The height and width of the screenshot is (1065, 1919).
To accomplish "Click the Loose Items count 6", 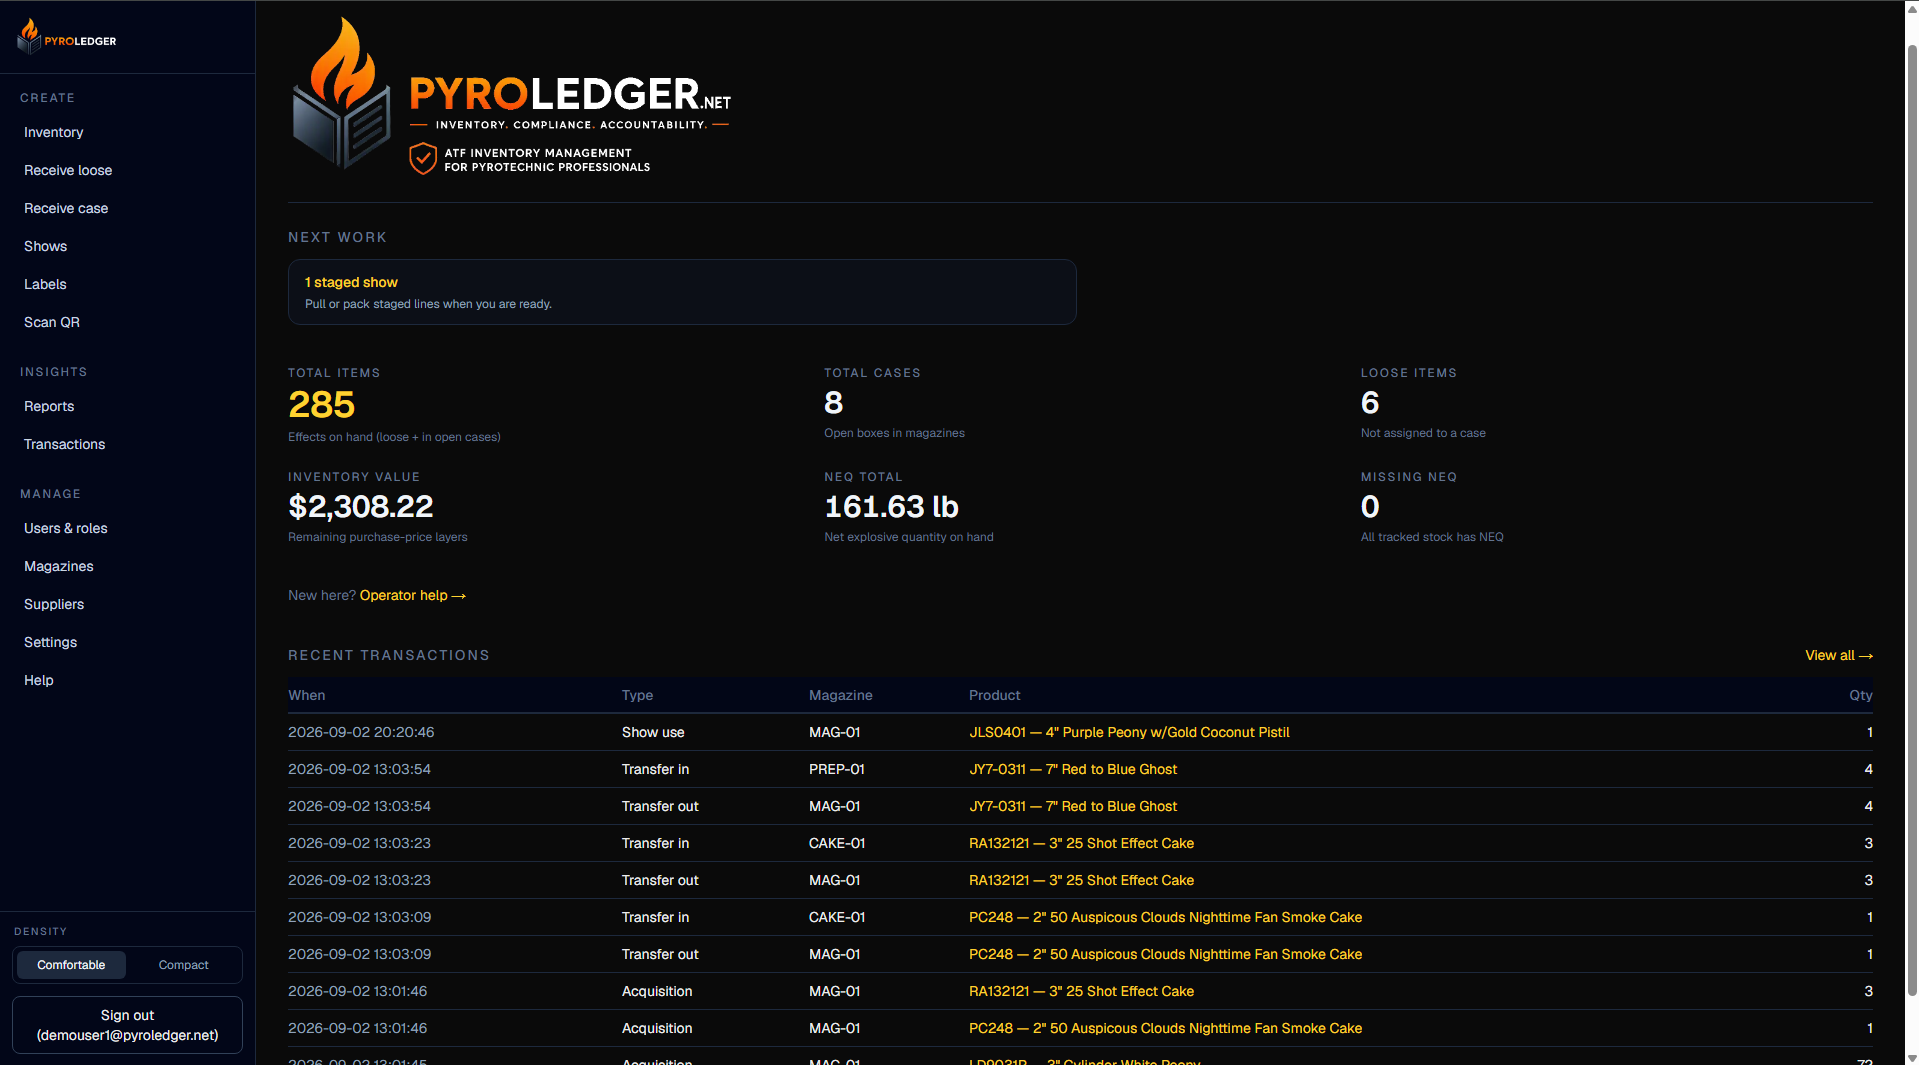I will [x=1370, y=402].
